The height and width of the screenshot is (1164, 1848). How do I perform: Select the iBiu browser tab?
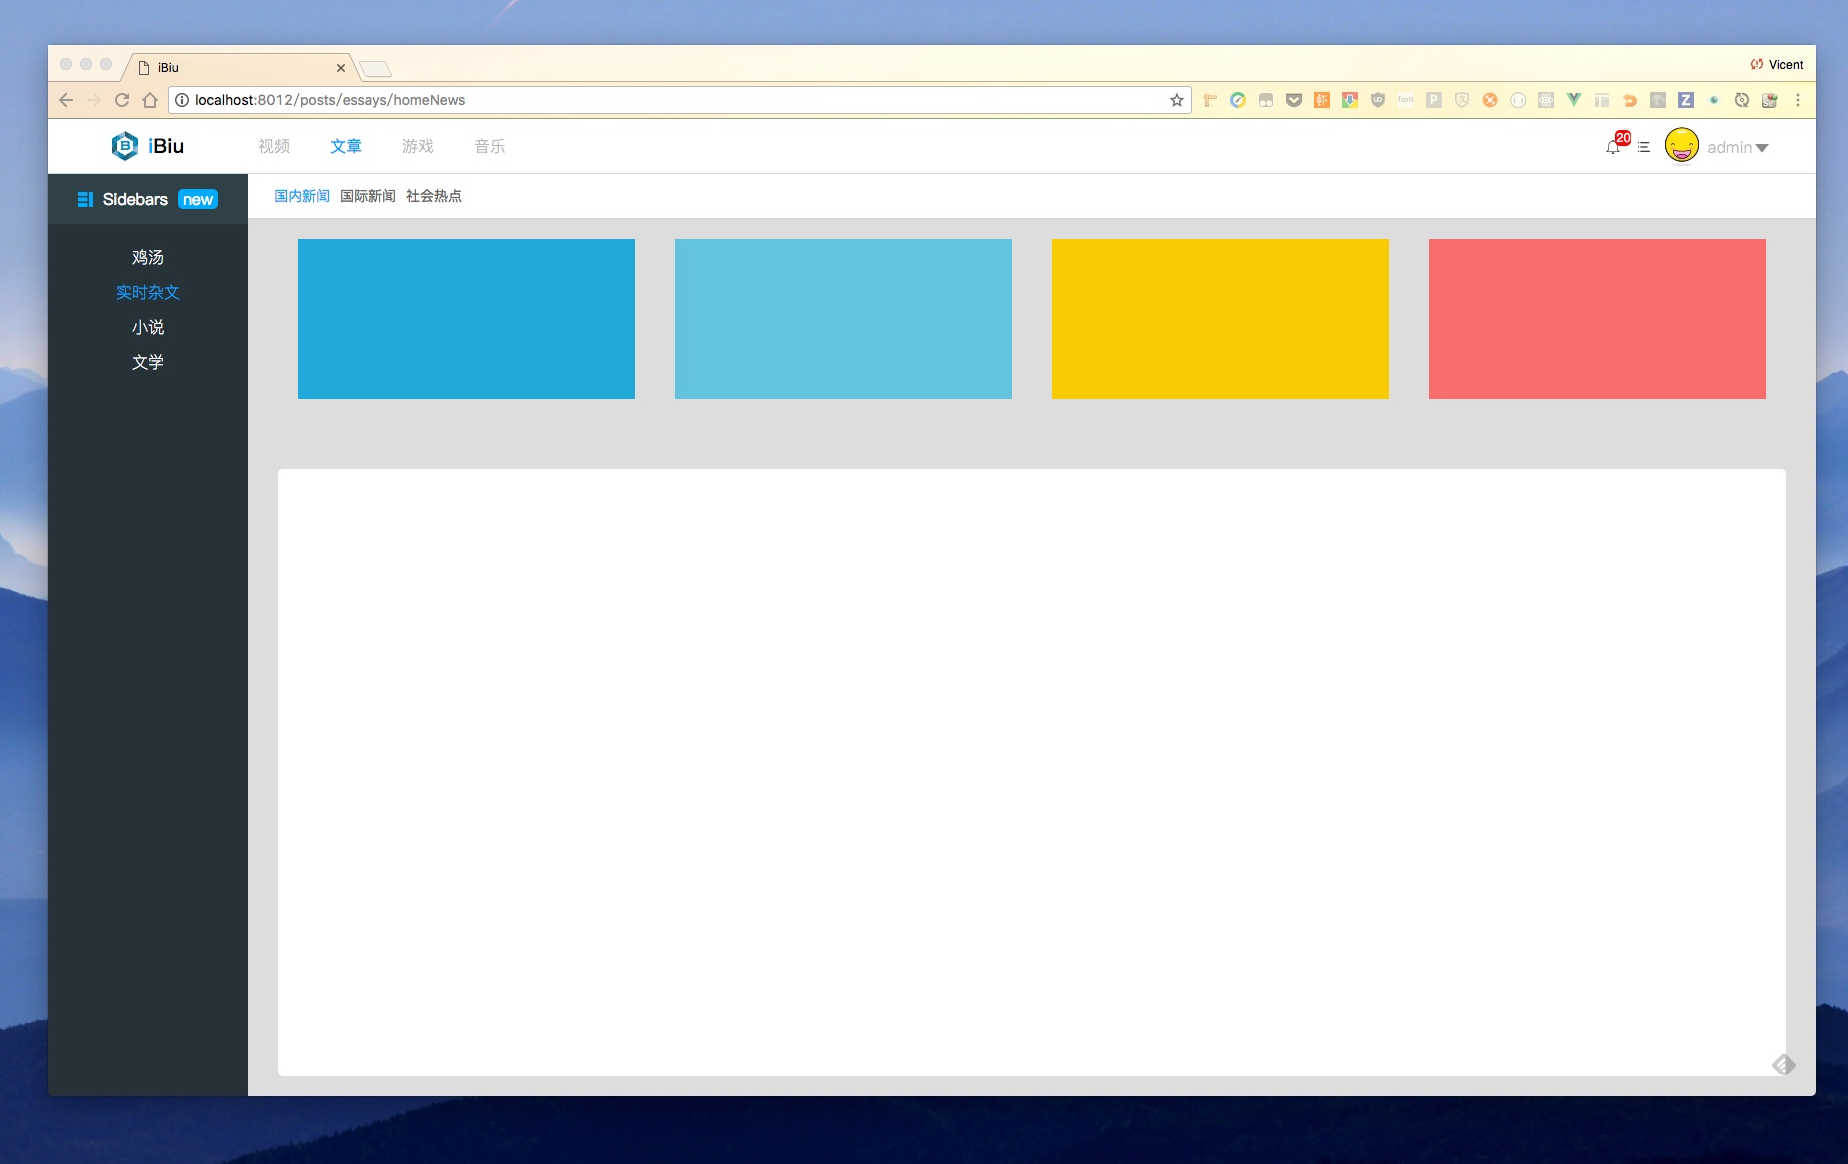[240, 67]
